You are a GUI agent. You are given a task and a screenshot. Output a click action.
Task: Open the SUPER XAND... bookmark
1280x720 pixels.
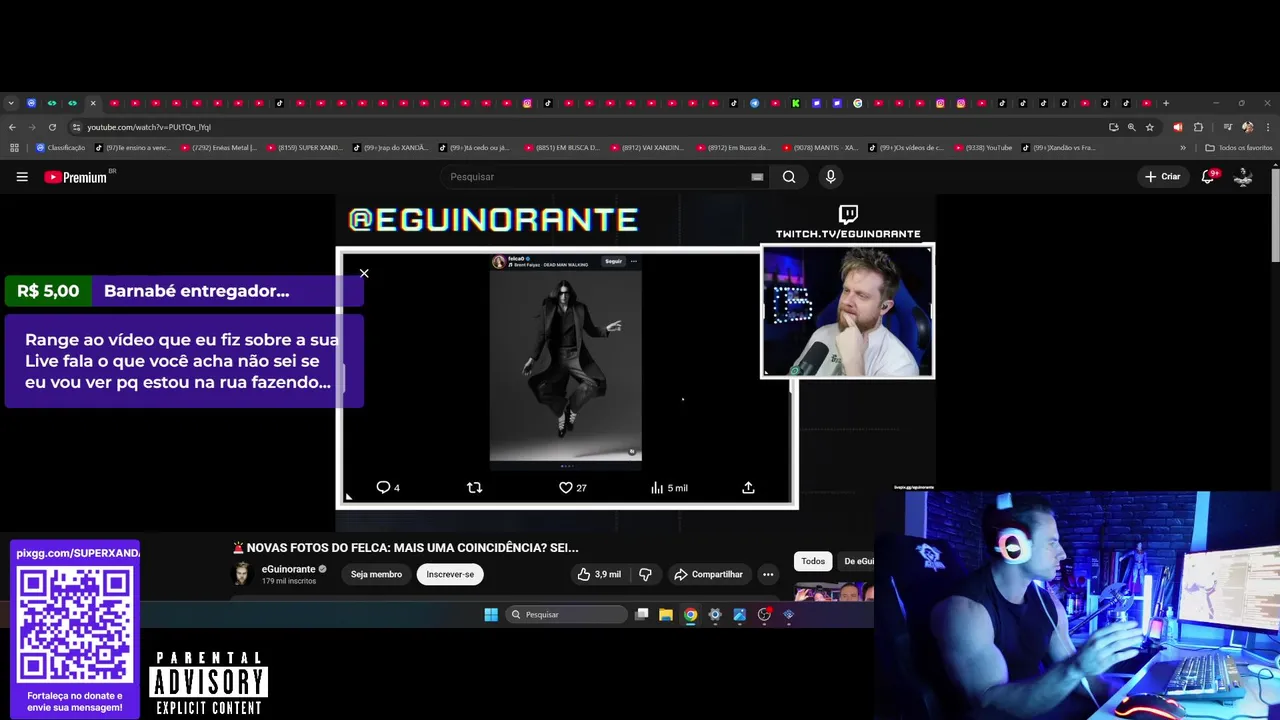point(305,148)
